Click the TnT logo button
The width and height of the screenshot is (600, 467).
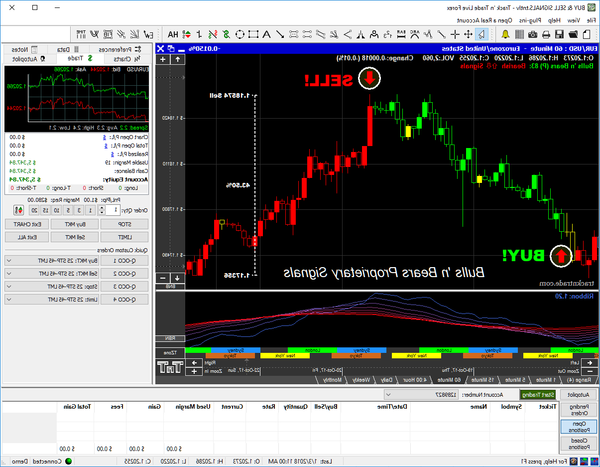(x=170, y=367)
